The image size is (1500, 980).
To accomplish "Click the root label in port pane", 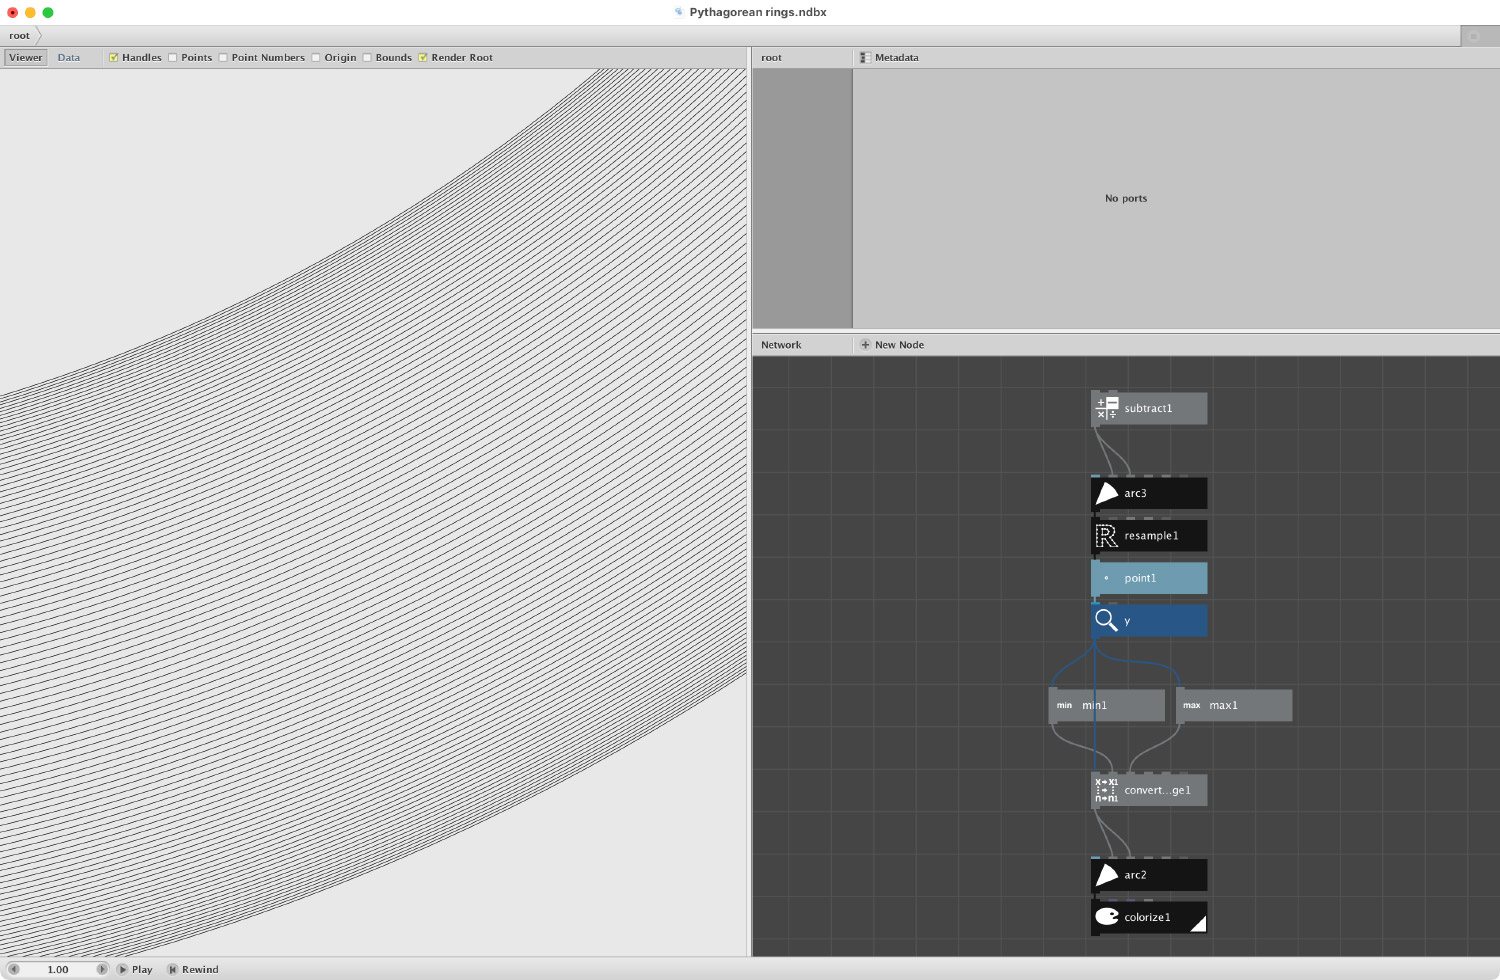I will 771,58.
